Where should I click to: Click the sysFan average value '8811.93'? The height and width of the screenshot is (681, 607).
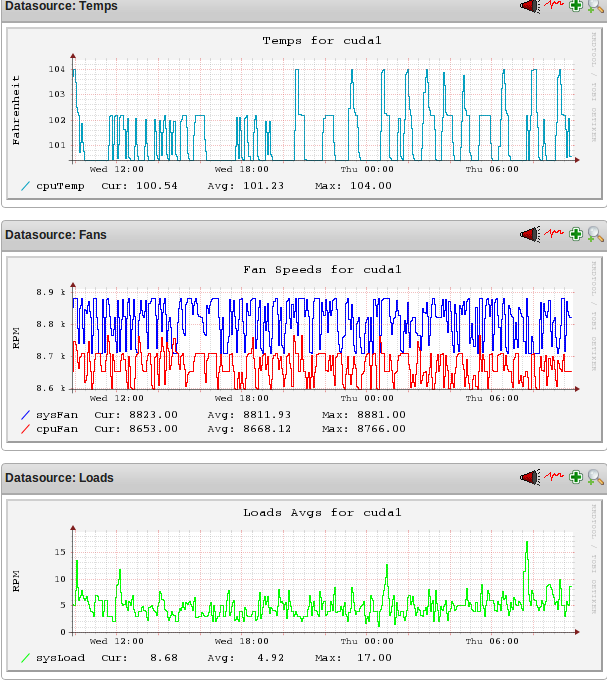coord(267,415)
